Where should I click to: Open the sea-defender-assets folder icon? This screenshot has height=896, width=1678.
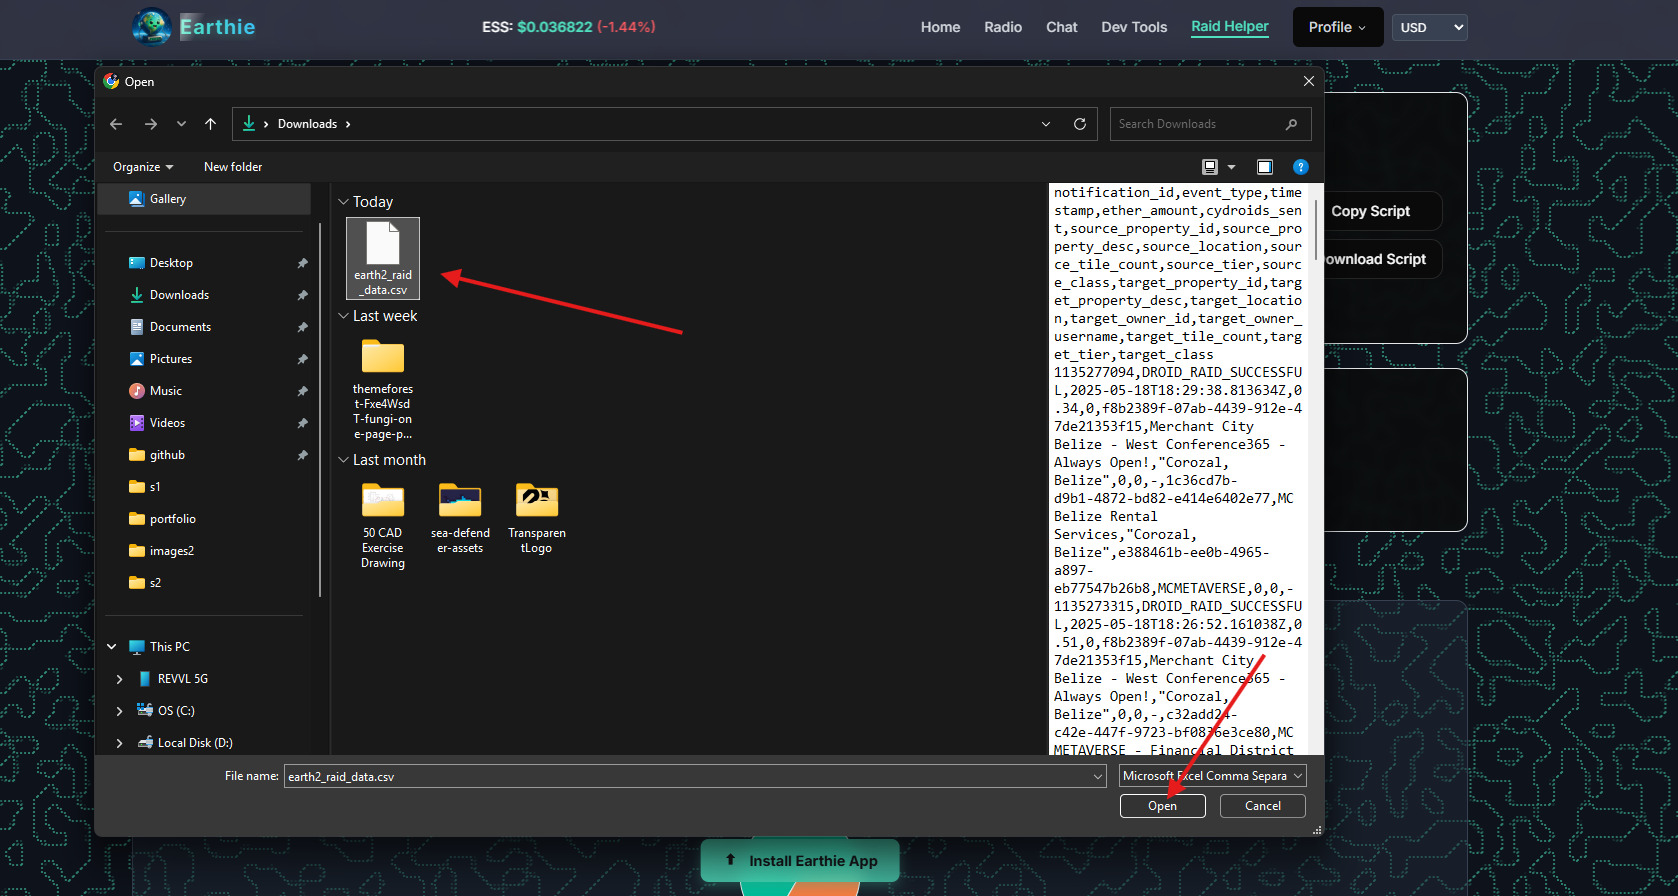(460, 500)
